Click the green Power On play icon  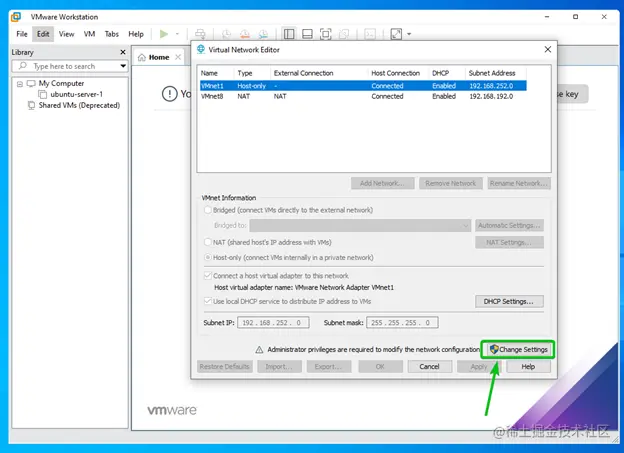click(164, 34)
